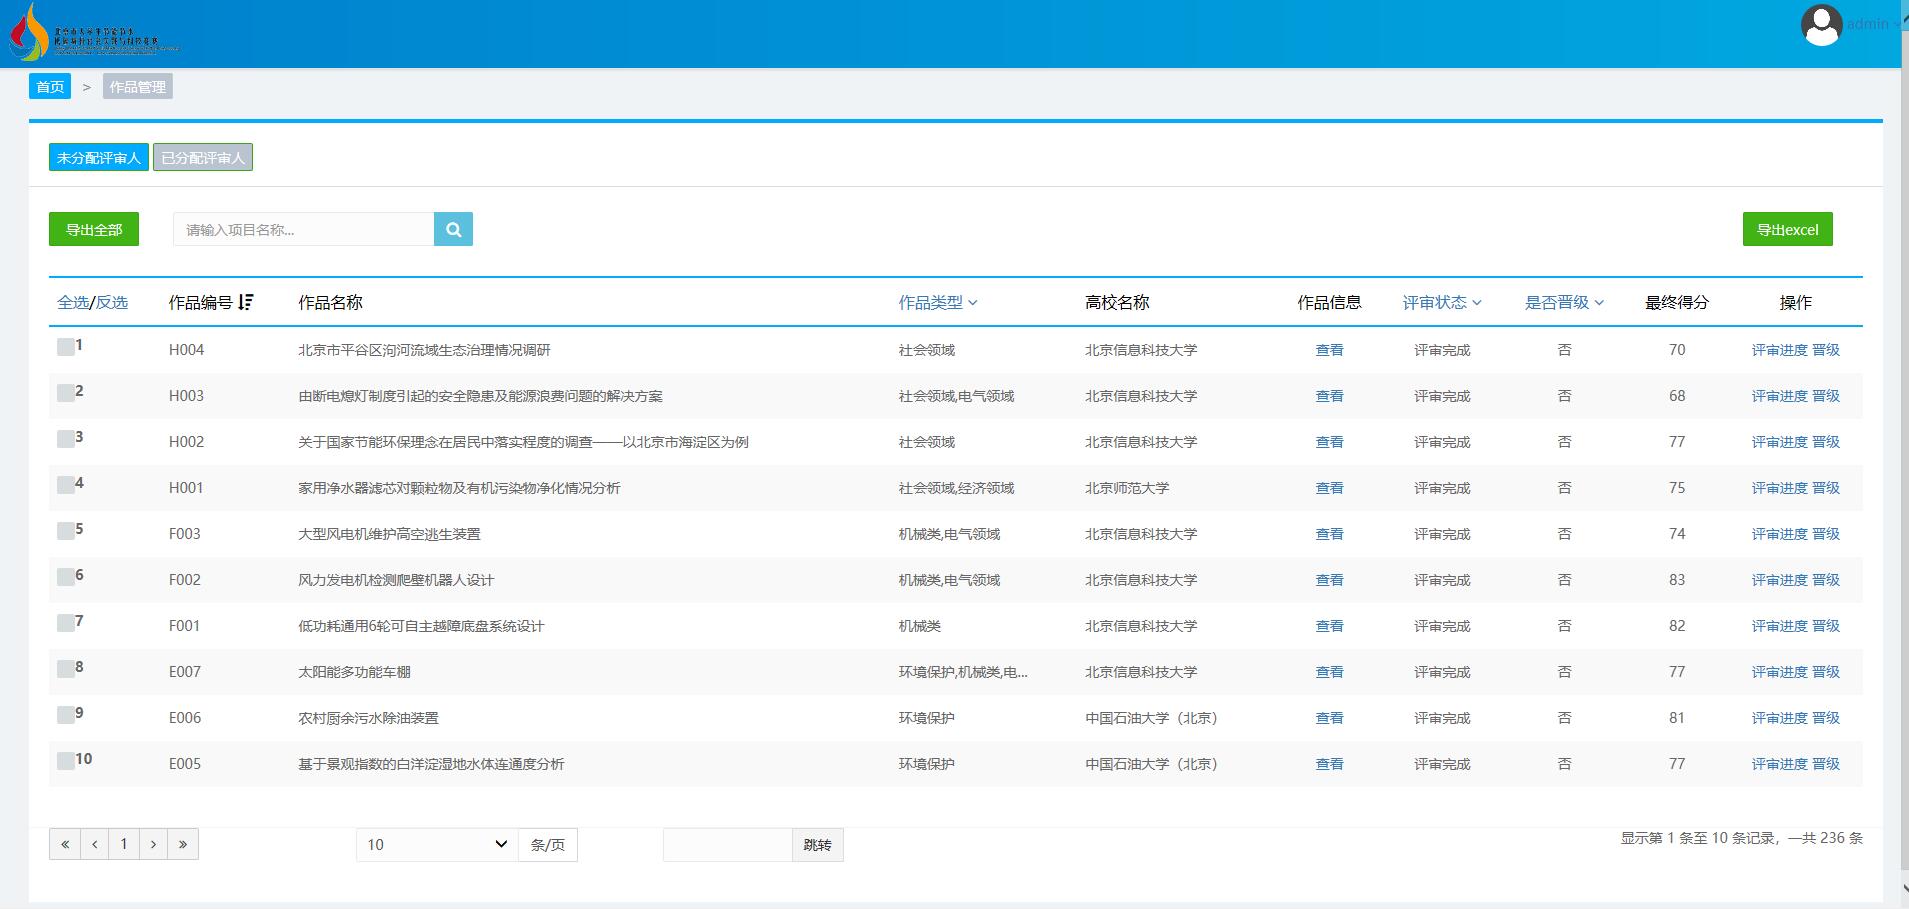The image size is (1909, 909).
Task: Click the next page arrow
Action: point(153,844)
